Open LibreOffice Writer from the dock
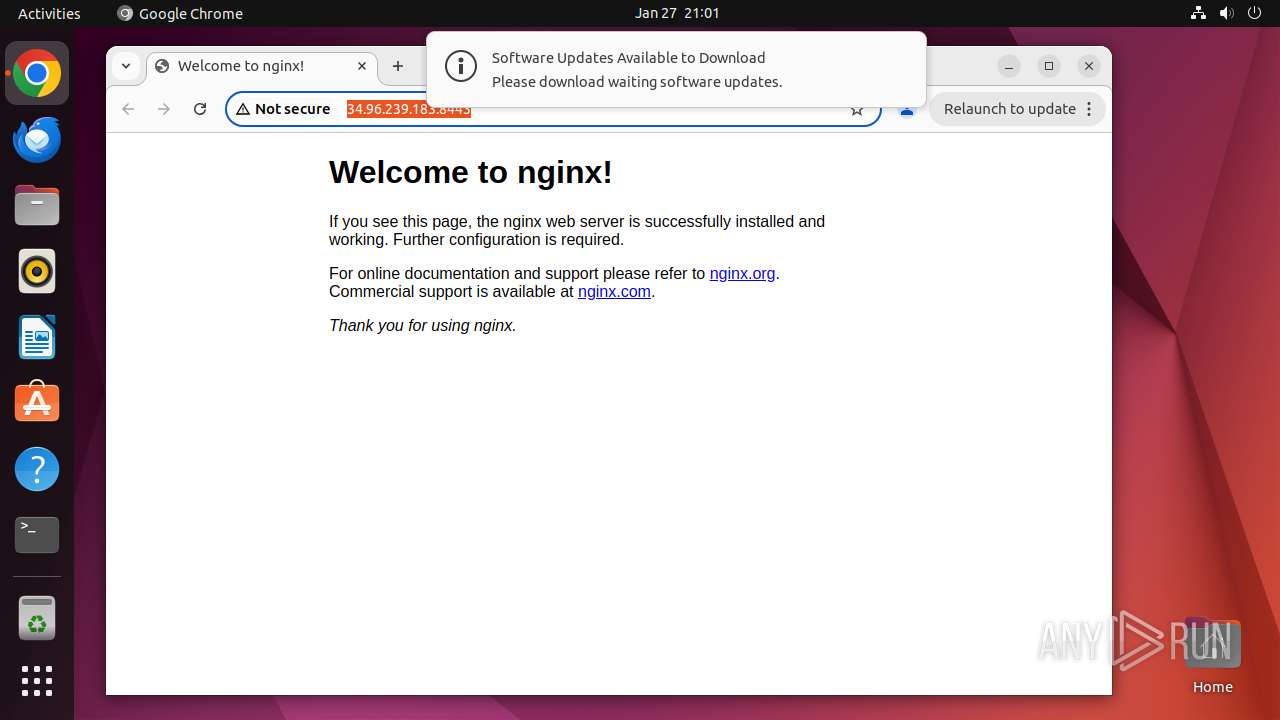The height and width of the screenshot is (720, 1280). 37,337
